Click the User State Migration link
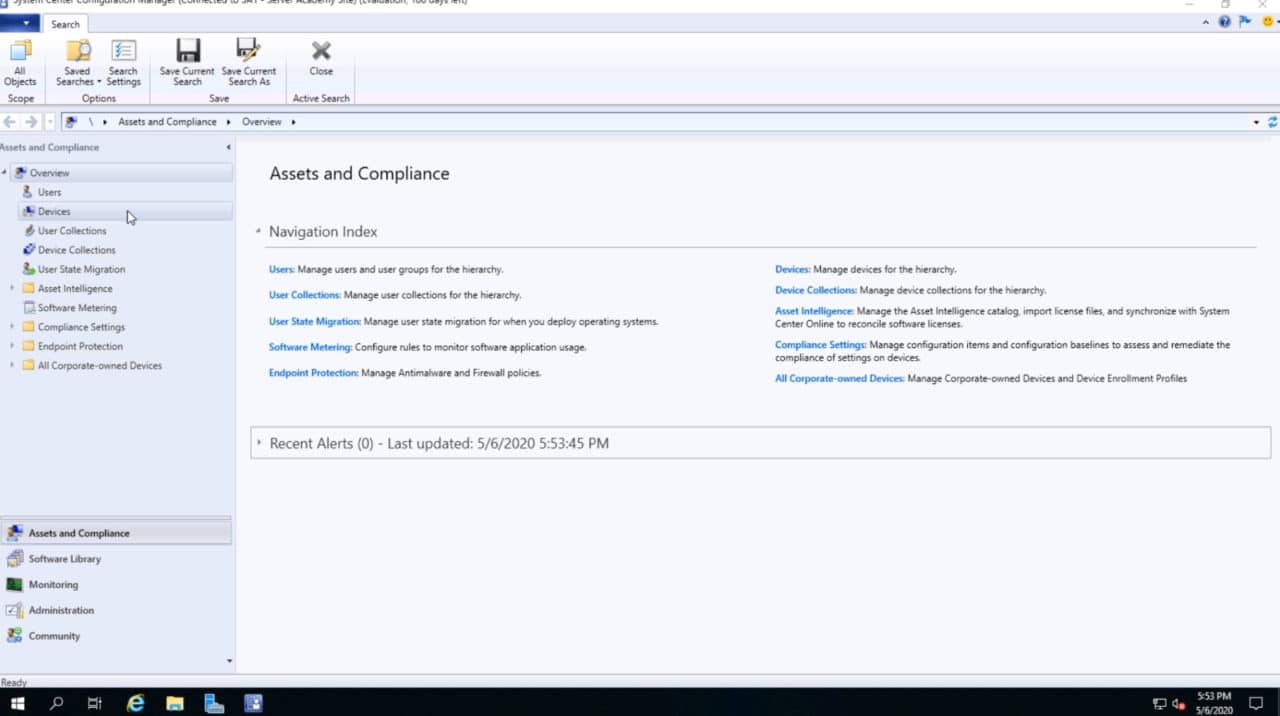This screenshot has width=1280, height=716. 314,322
